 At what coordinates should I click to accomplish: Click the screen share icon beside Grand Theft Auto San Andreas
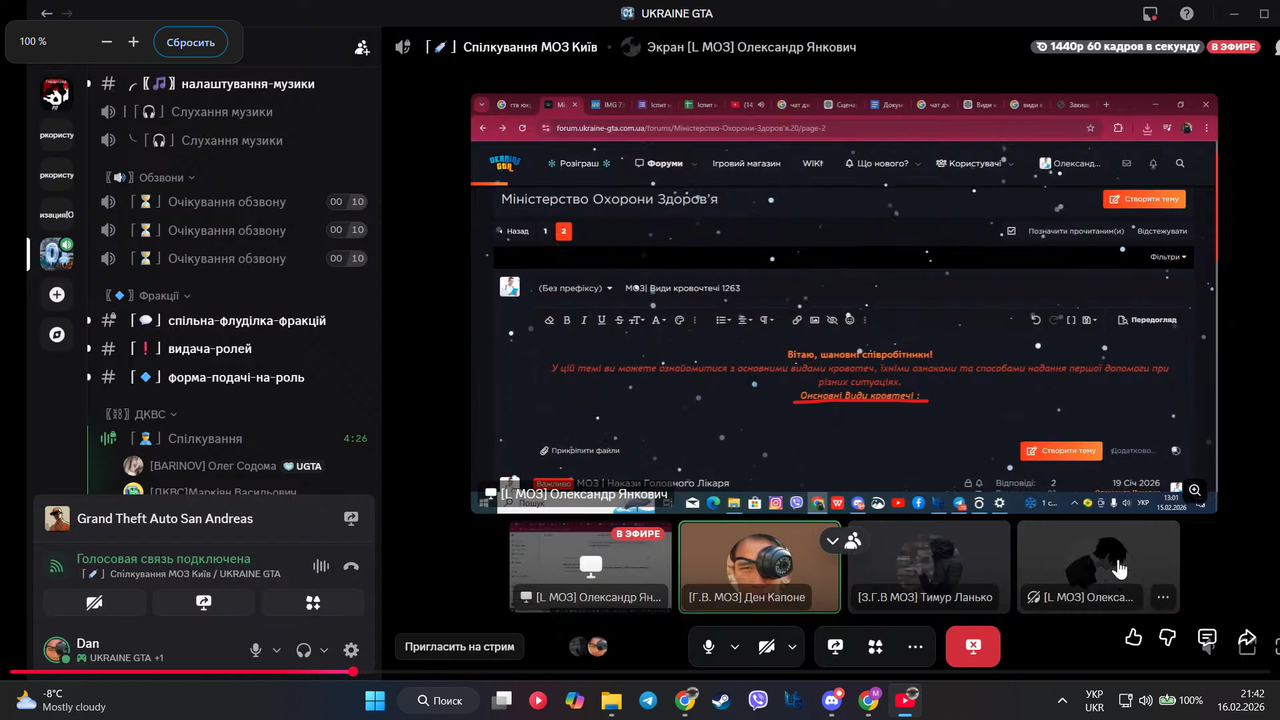pyautogui.click(x=351, y=518)
